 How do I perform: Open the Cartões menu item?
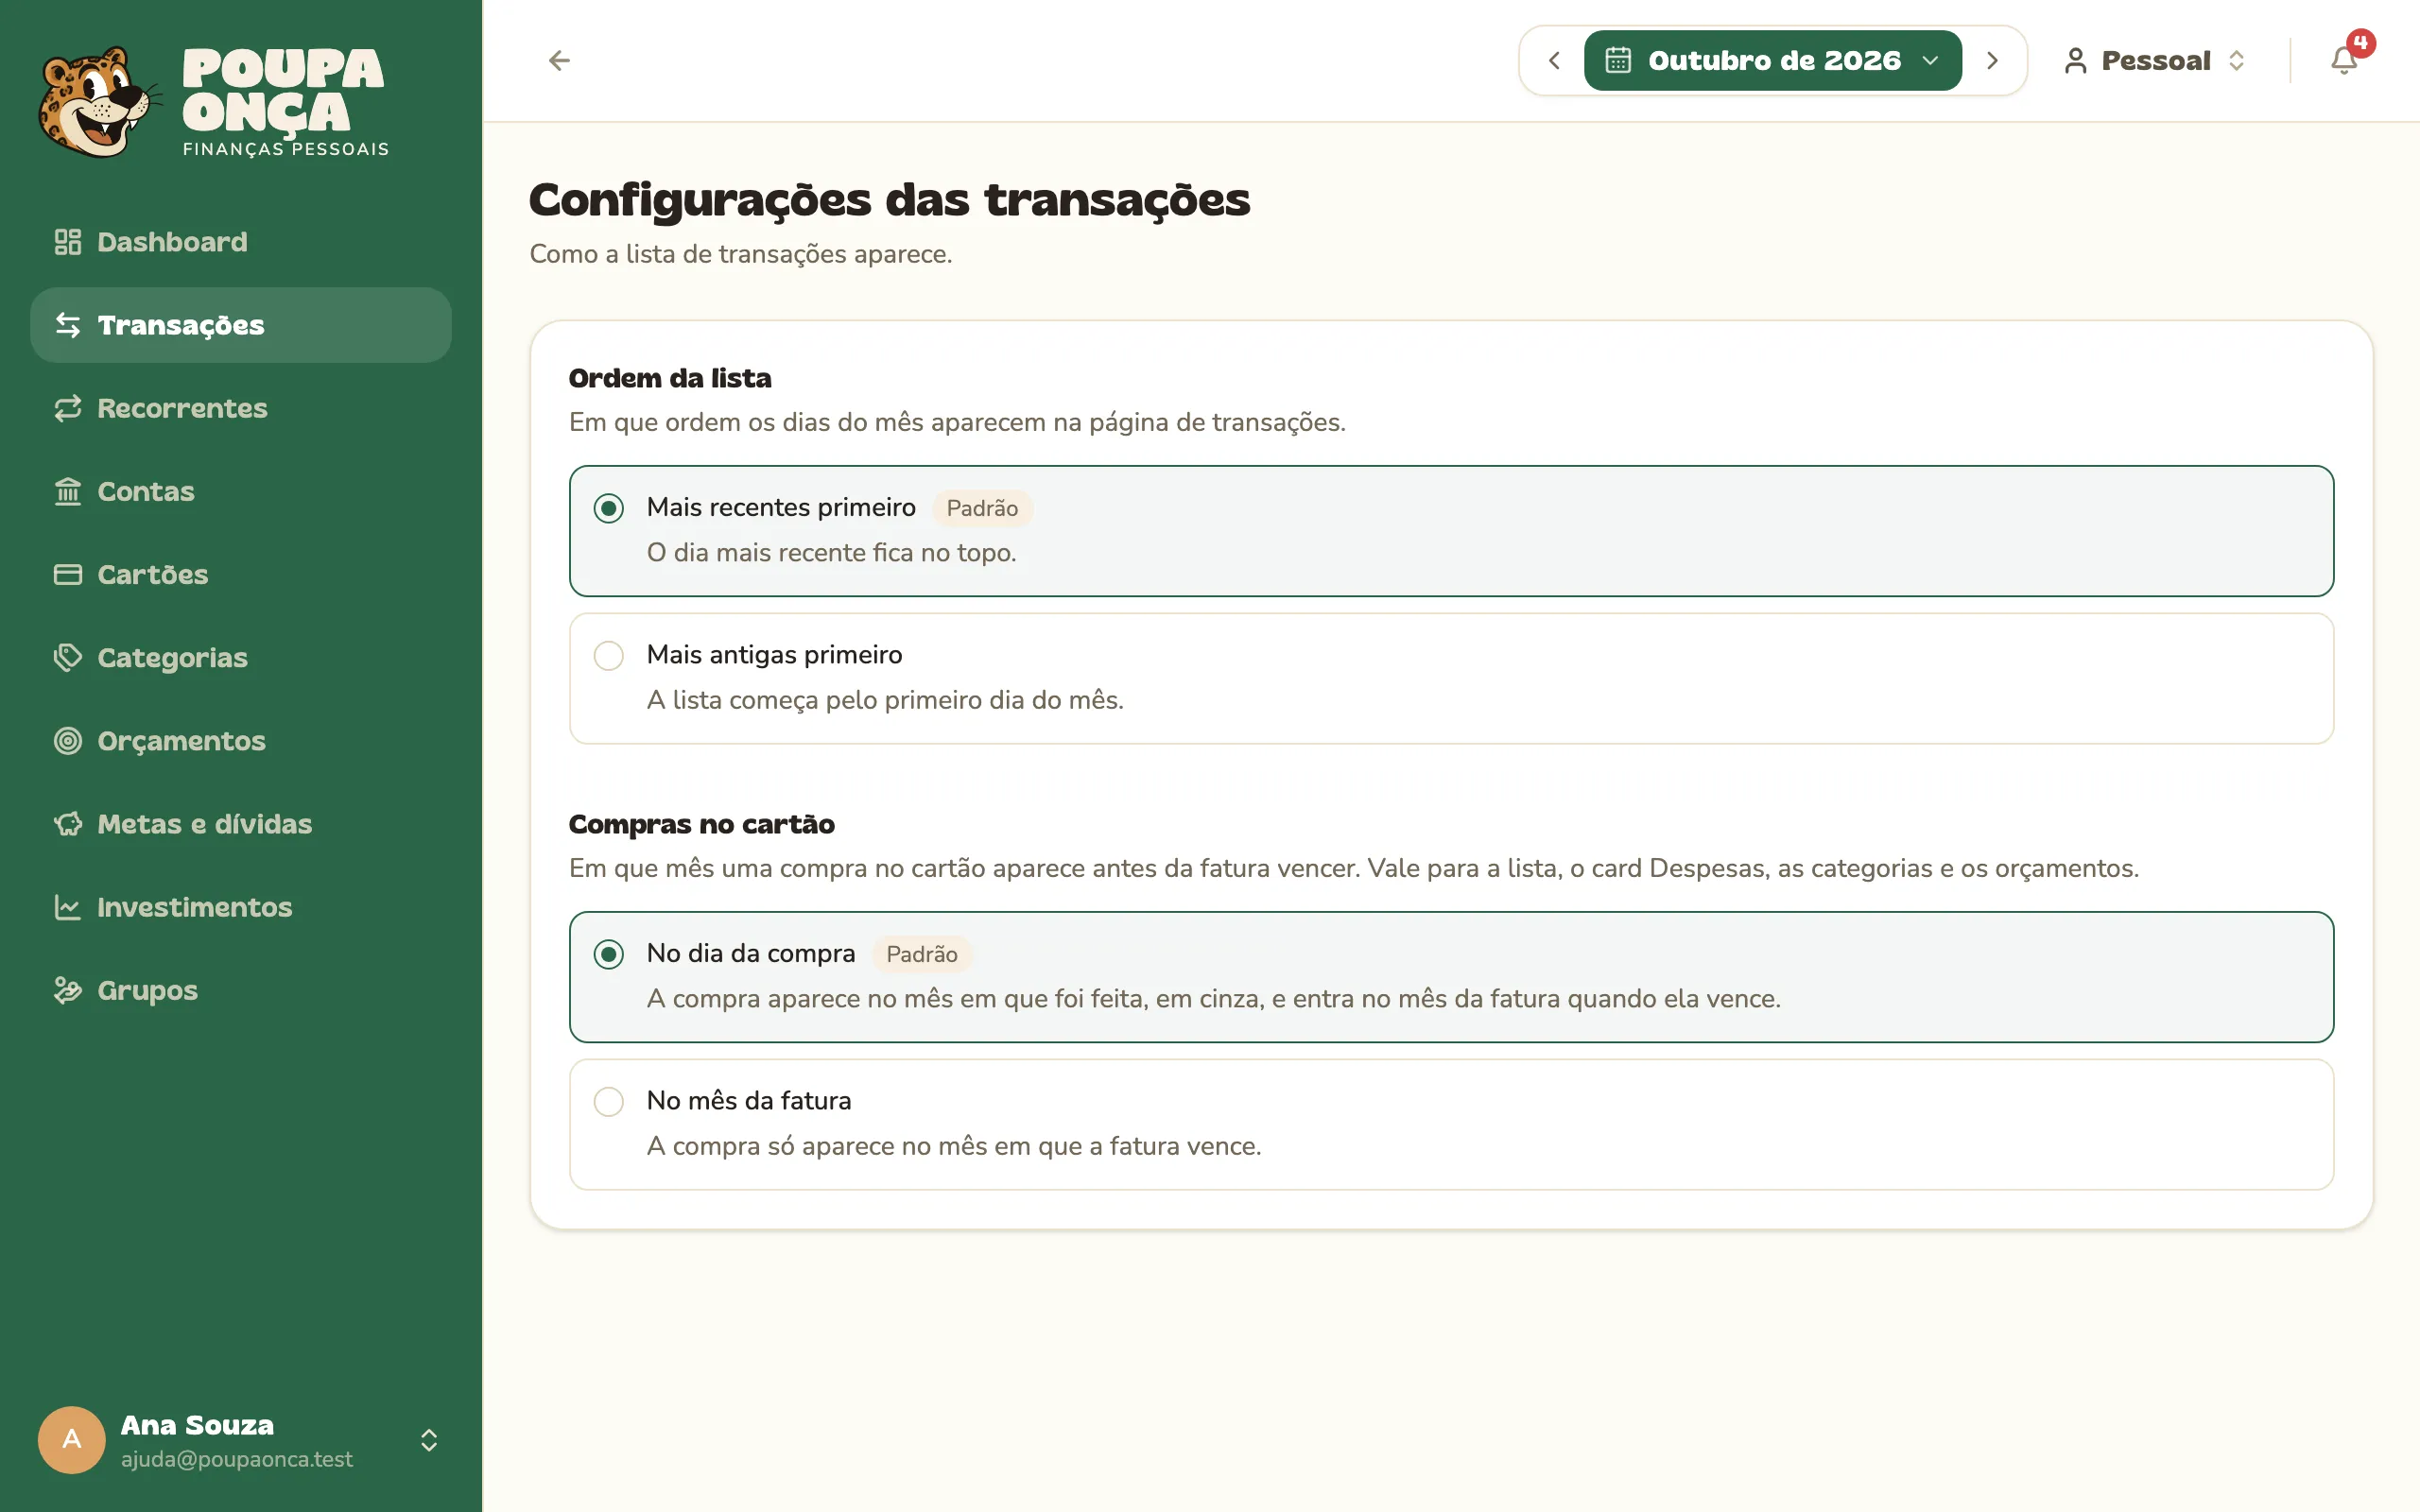coord(241,574)
